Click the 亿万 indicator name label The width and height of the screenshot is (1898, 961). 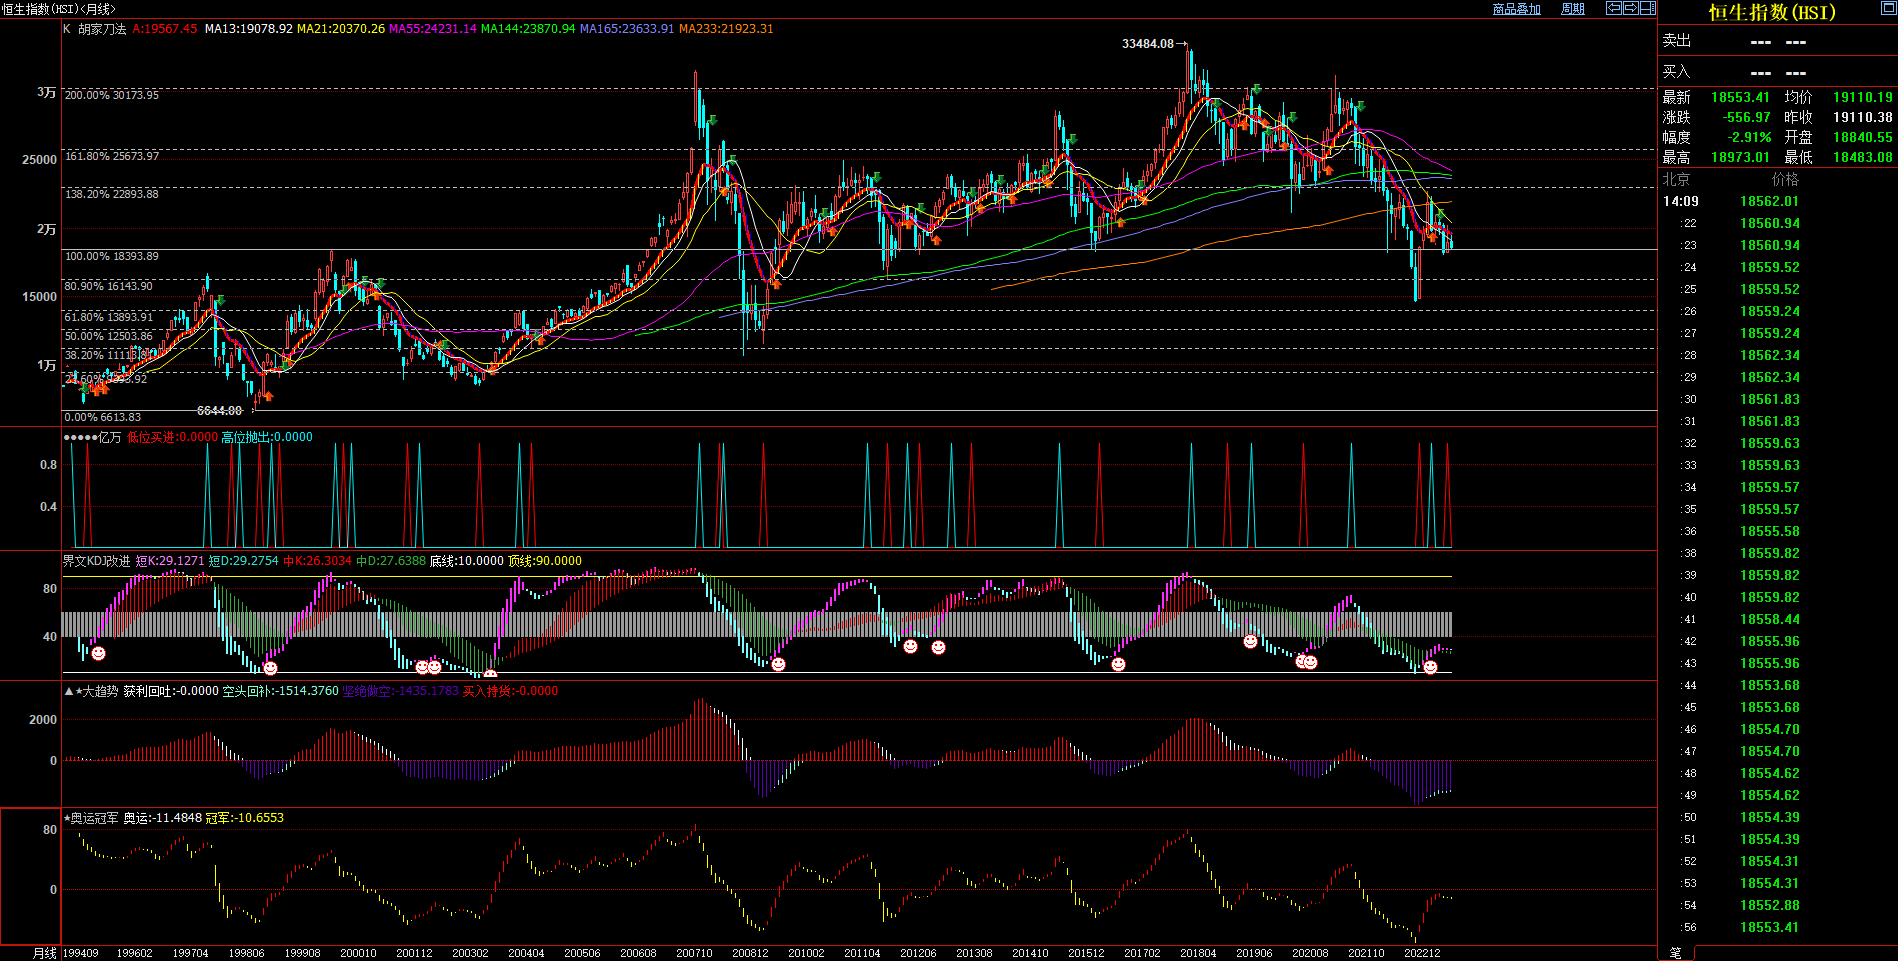click(x=109, y=437)
